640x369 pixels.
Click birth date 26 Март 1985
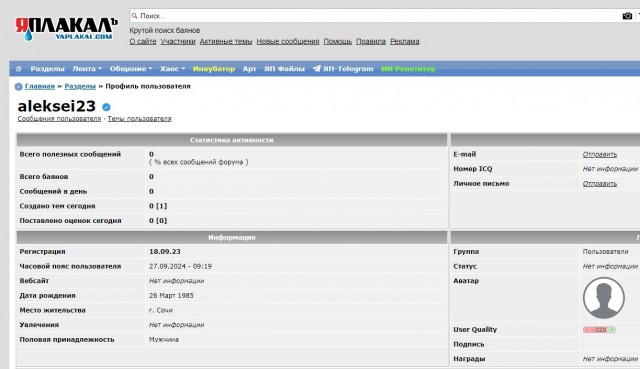(x=171, y=296)
